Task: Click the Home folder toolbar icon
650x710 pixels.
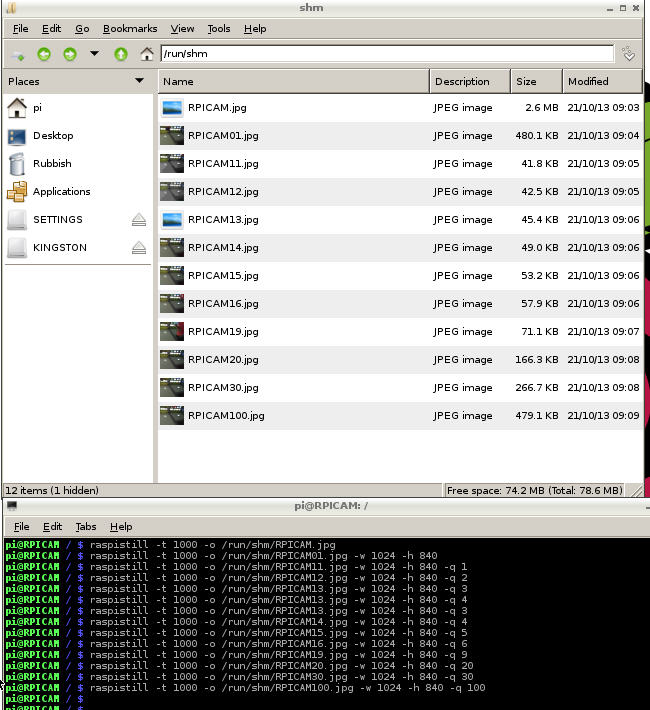Action: tap(147, 54)
